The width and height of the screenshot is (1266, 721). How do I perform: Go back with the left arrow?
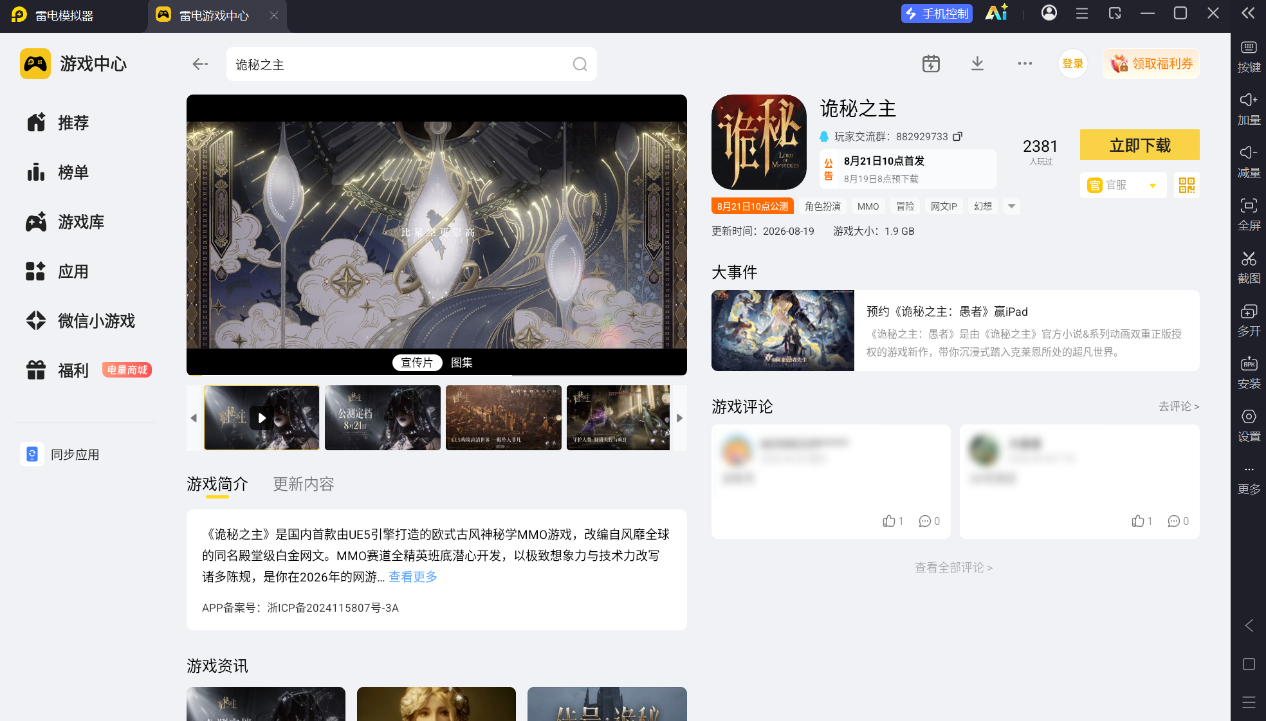pyautogui.click(x=200, y=64)
